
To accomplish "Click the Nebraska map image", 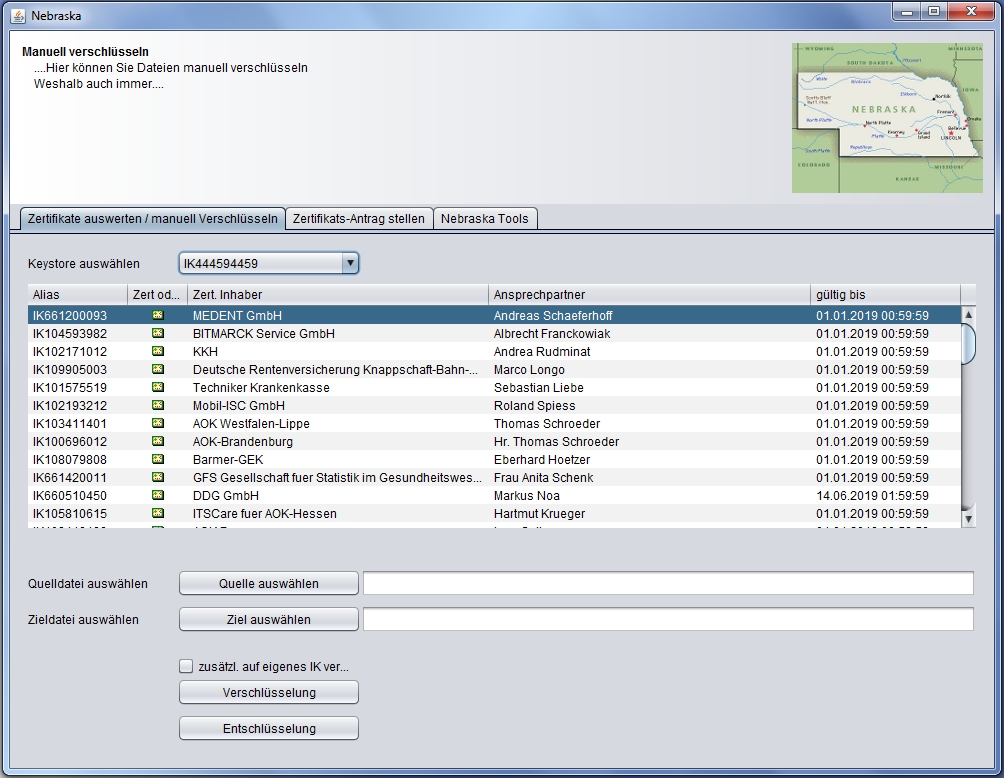I will click(x=887, y=118).
